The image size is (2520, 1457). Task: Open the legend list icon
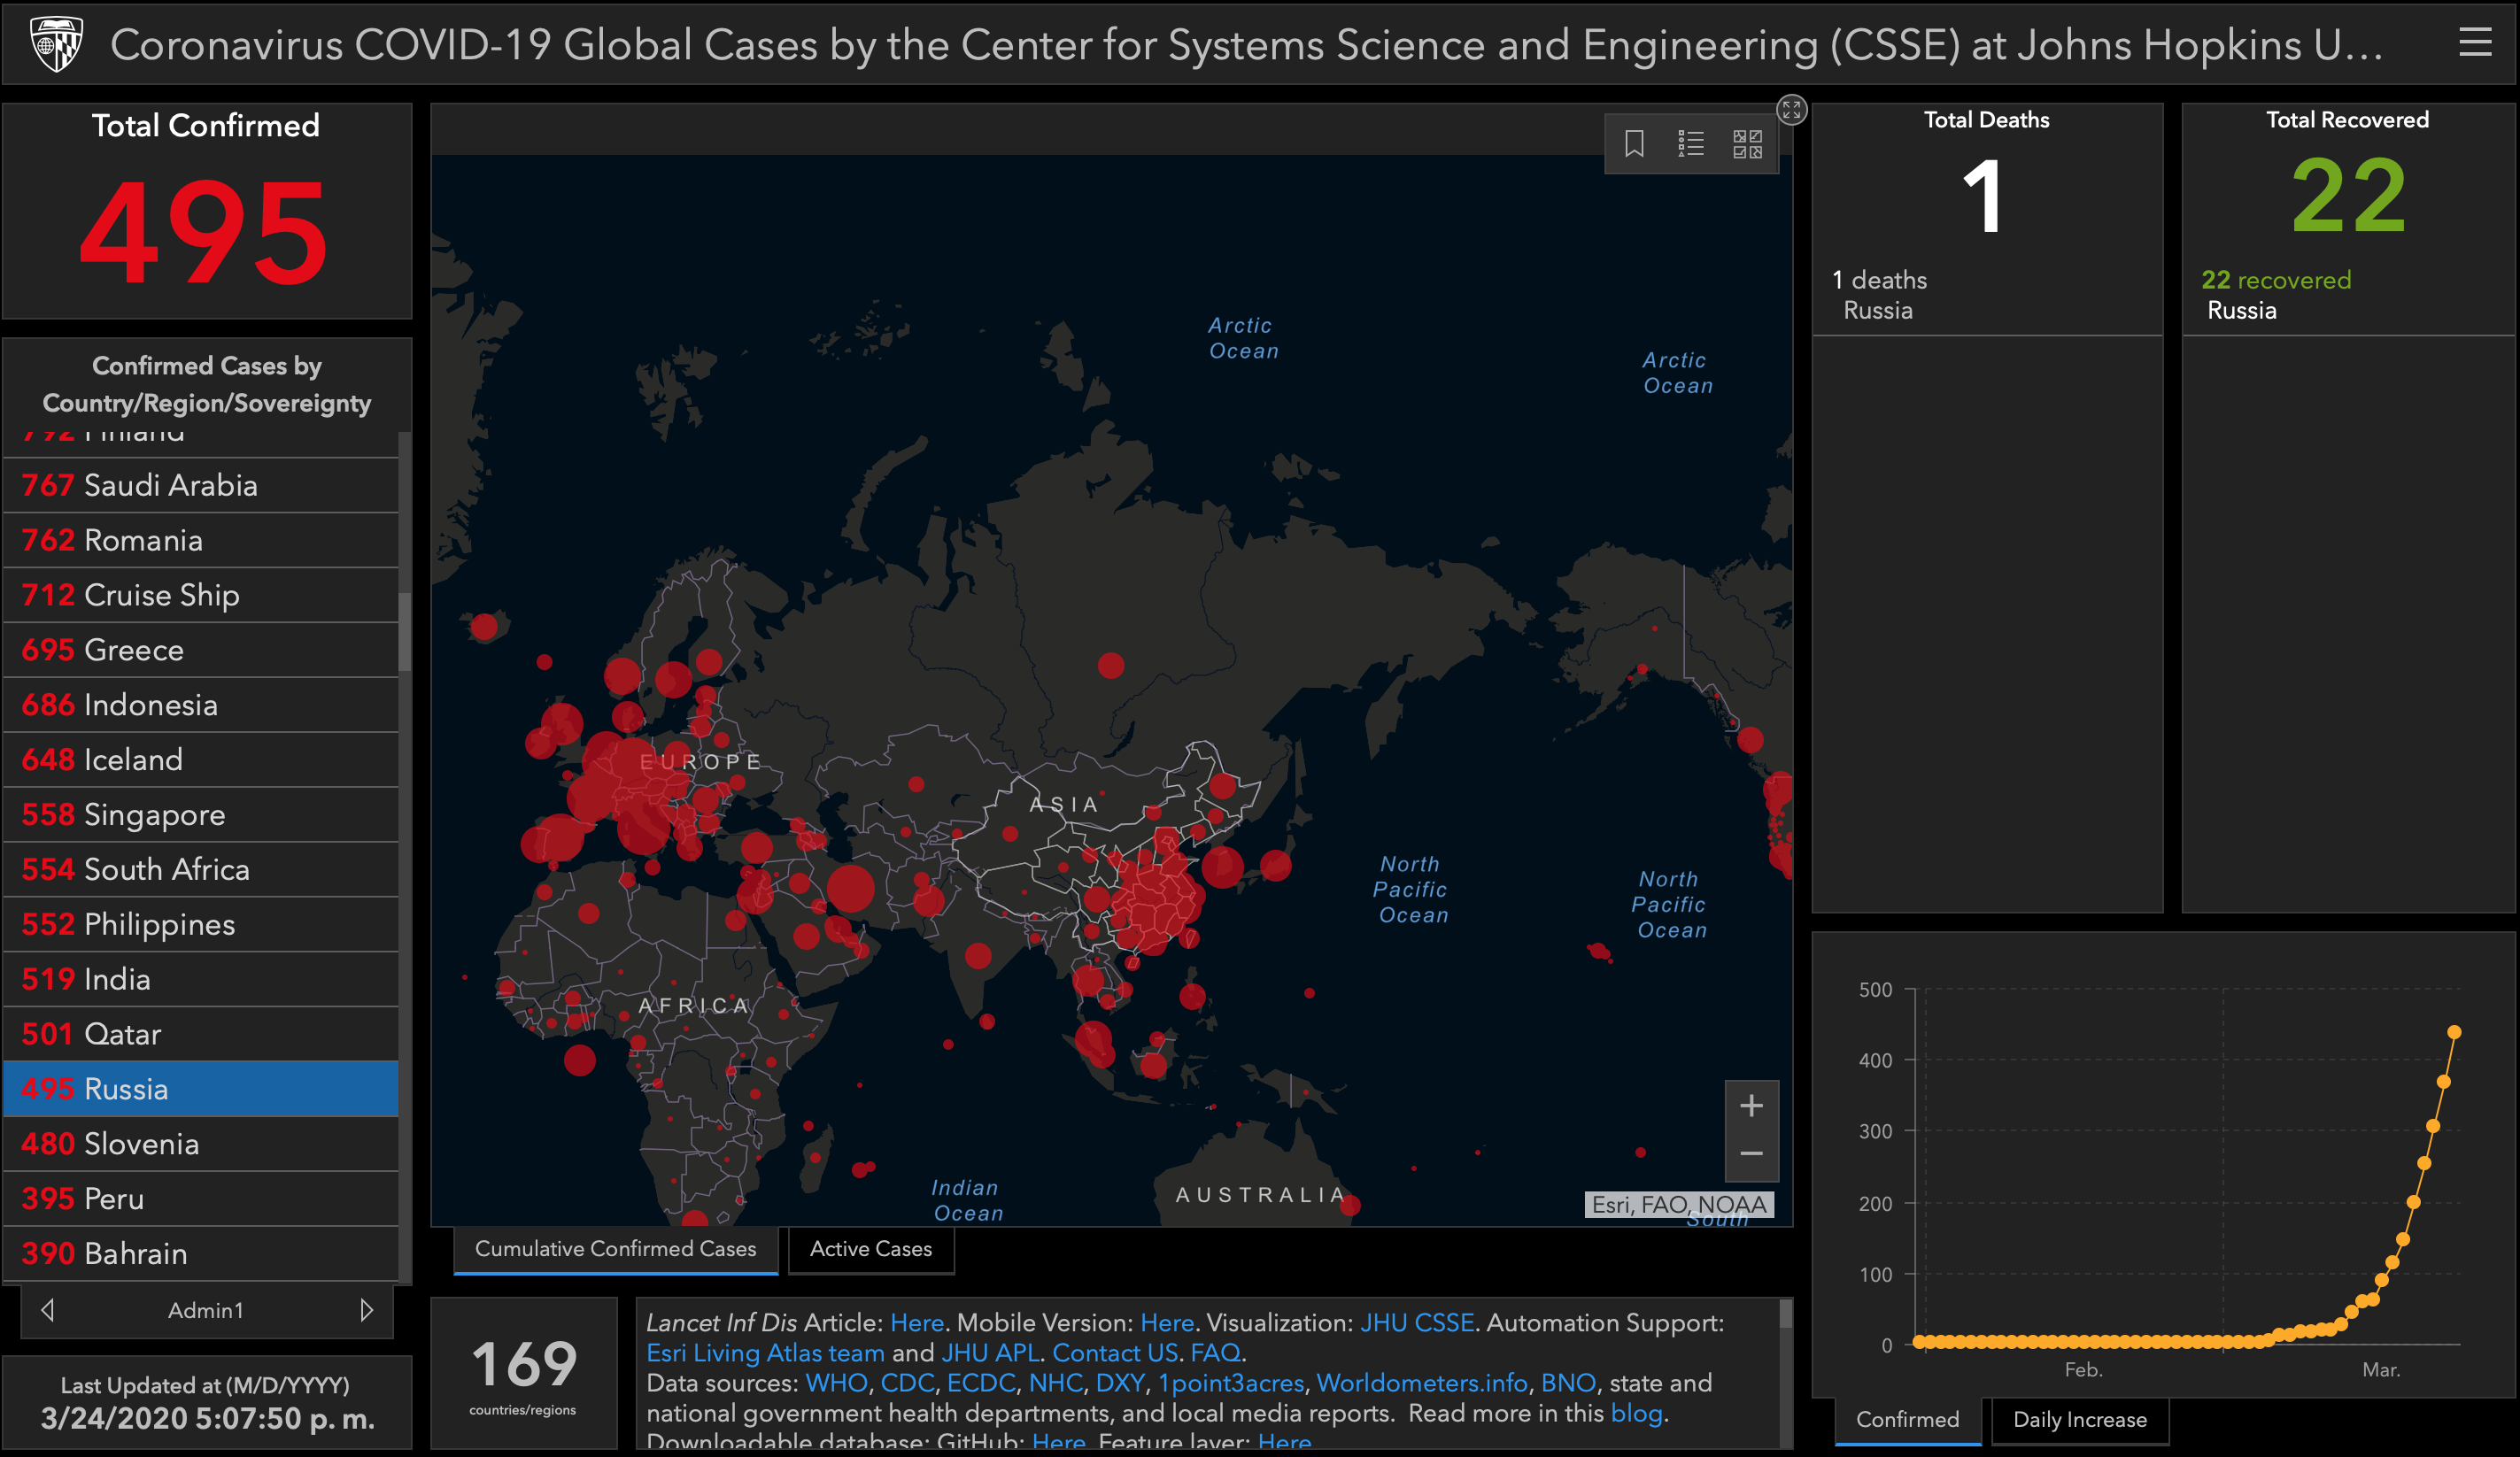click(x=1691, y=144)
